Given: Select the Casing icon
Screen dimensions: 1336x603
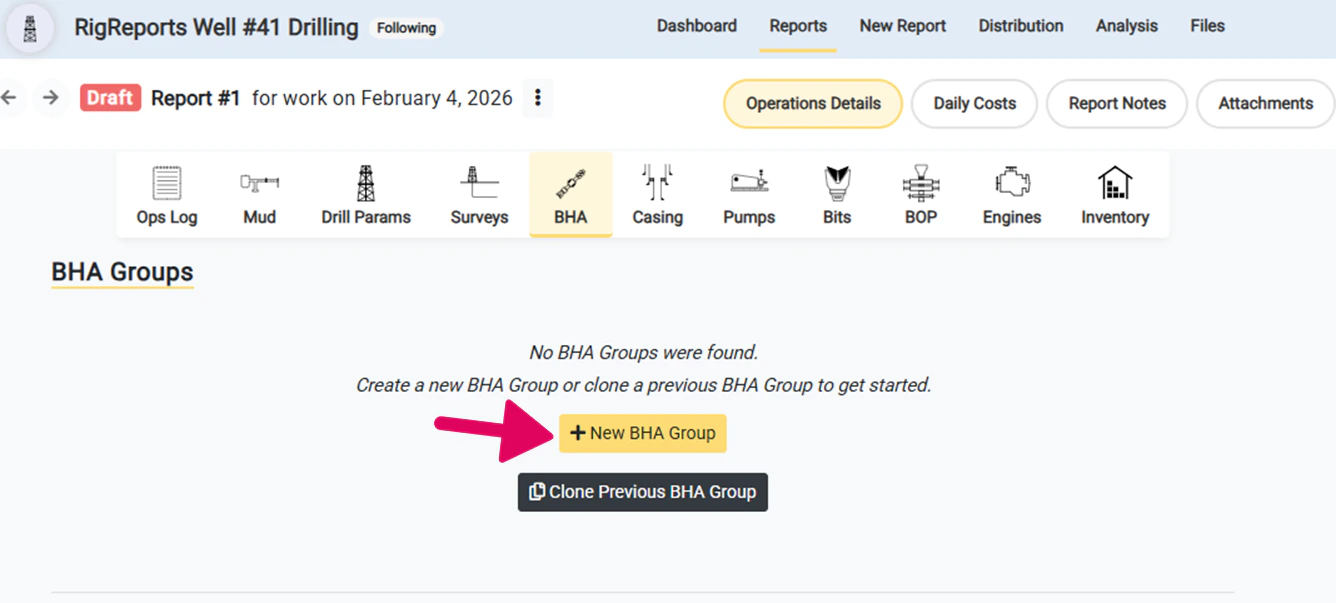Looking at the screenshot, I should [657, 193].
